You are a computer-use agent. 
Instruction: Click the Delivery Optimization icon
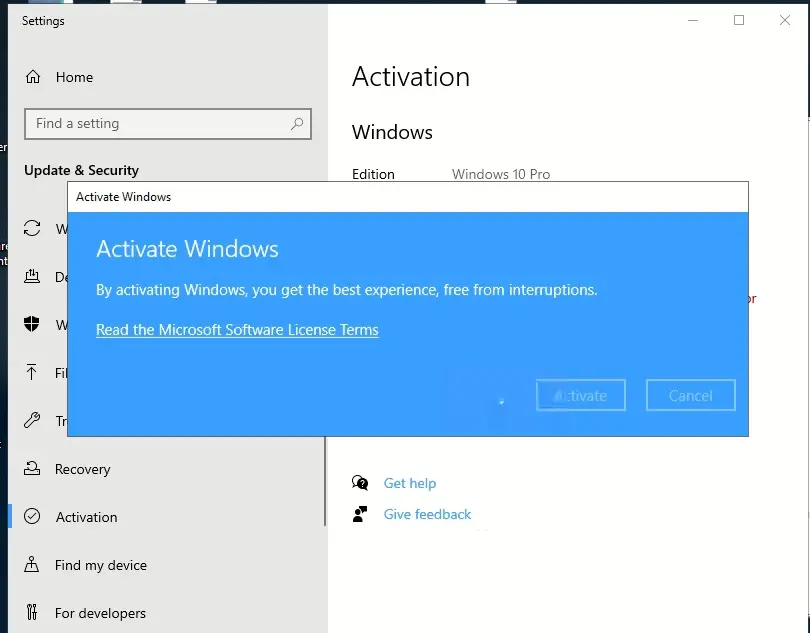point(32,276)
